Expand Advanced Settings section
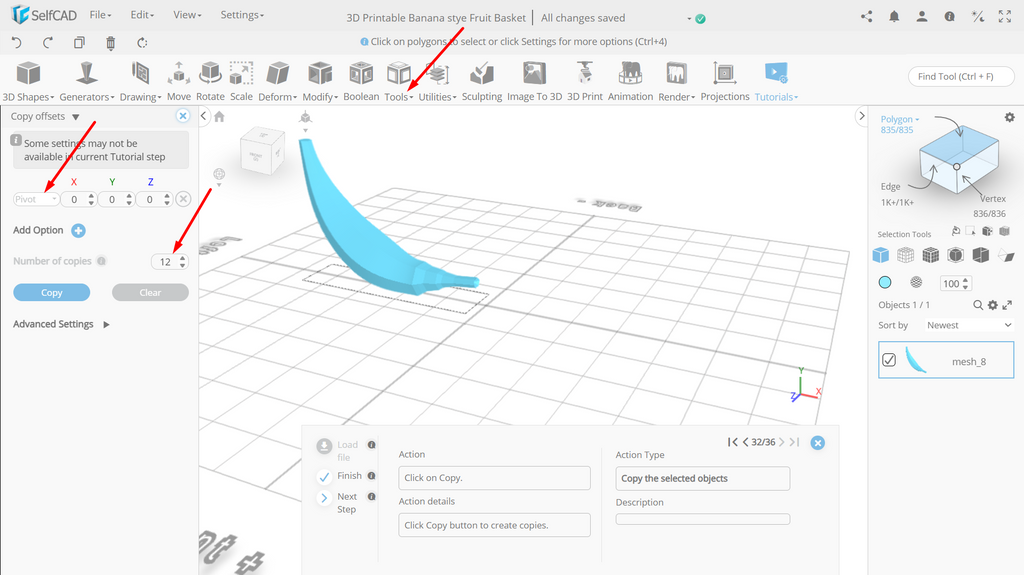Screen dimensions: 1024x575 coord(61,324)
